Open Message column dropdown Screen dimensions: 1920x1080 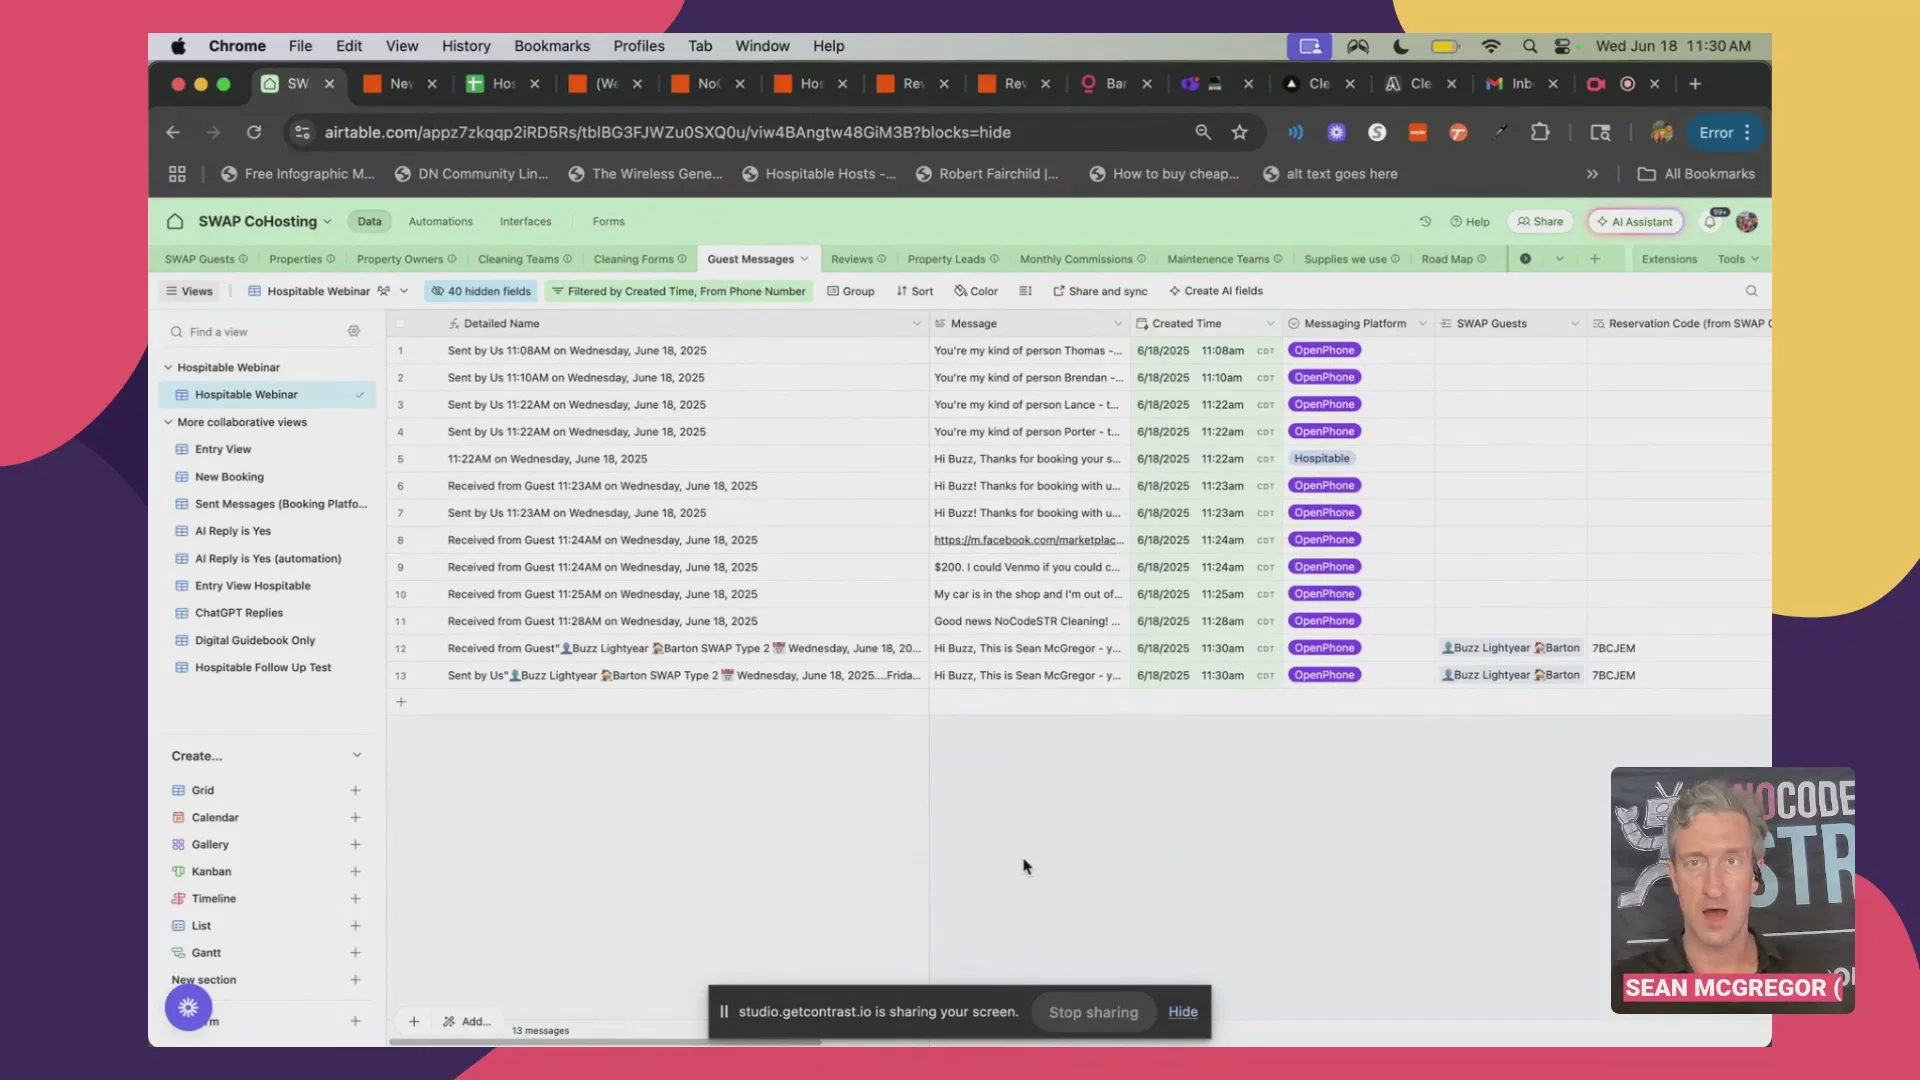click(x=1118, y=323)
